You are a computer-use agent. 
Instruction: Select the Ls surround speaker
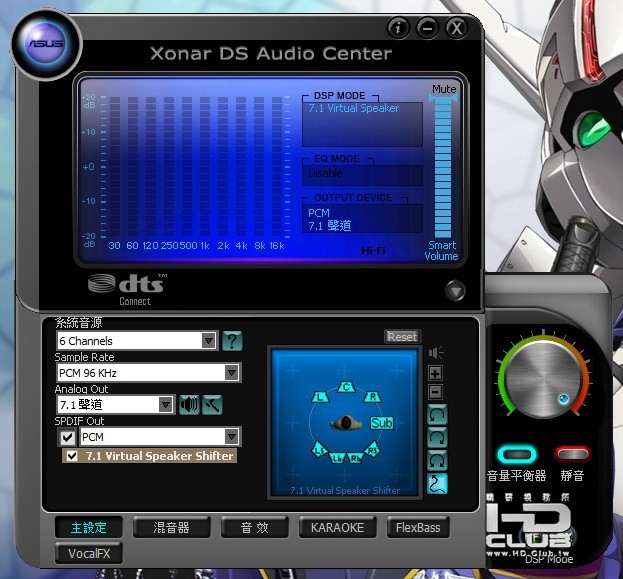tap(319, 449)
